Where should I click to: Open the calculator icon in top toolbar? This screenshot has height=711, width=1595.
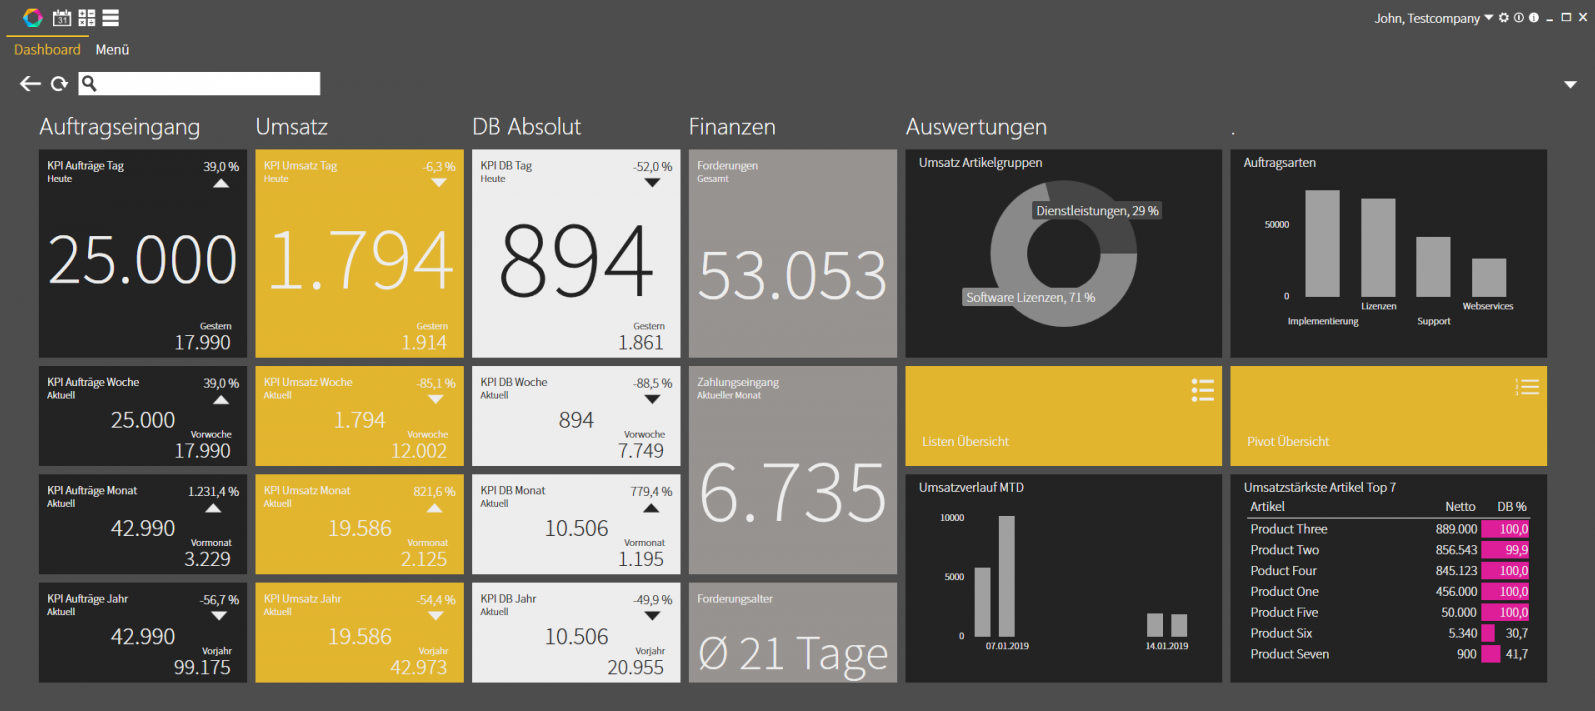pyautogui.click(x=87, y=17)
